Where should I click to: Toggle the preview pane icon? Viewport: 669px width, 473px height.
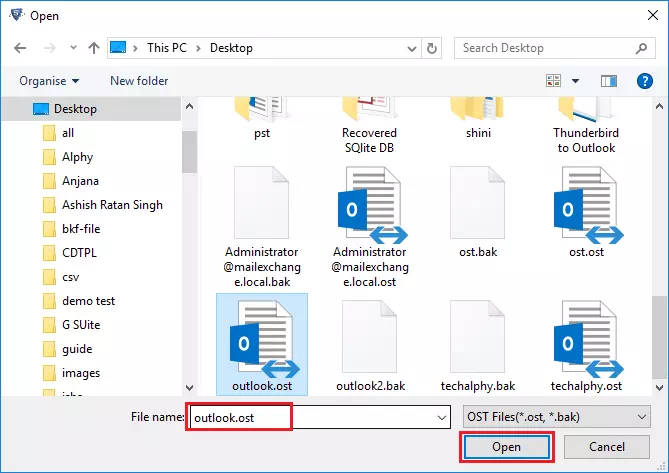pos(608,81)
